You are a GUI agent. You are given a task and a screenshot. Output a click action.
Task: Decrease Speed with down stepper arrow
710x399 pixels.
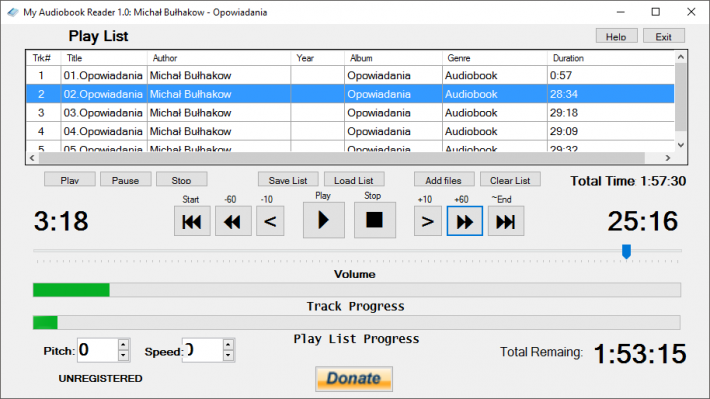[x=228, y=356]
